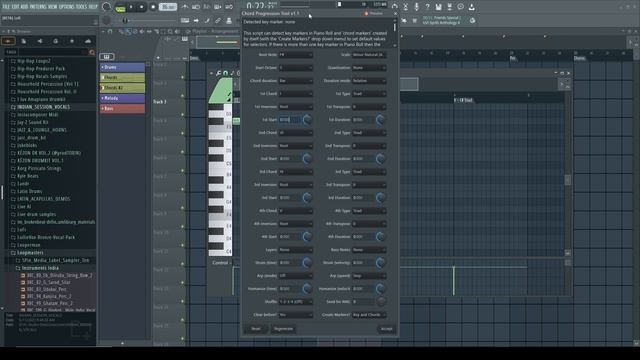The width and height of the screenshot is (640, 360).
Task: Click the microphone recording icon
Action: [x=416, y=7]
